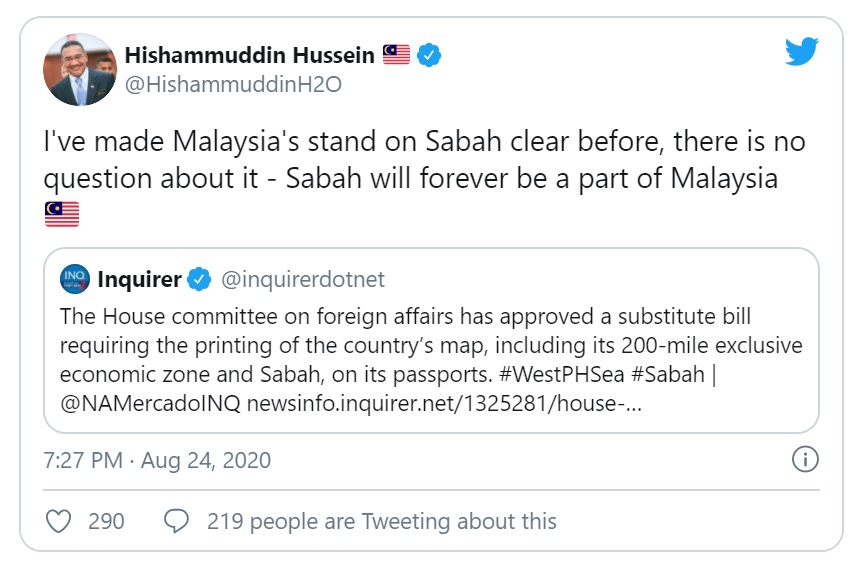
Task: Click the Twitter bird logo
Action: click(x=801, y=51)
